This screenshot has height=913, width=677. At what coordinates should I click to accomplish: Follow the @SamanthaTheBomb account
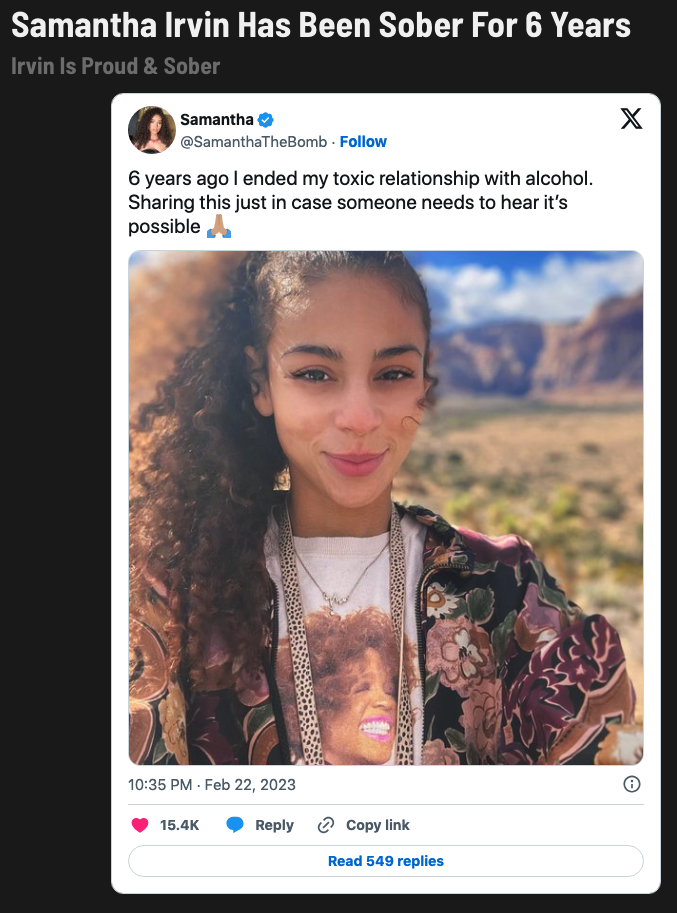click(363, 142)
